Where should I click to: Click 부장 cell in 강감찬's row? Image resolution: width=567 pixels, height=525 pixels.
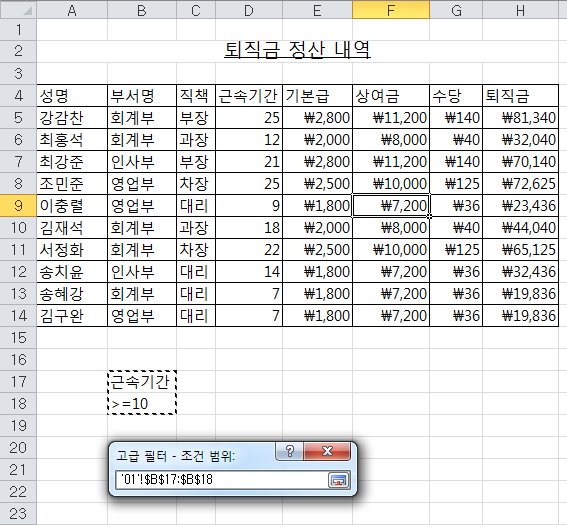196,118
